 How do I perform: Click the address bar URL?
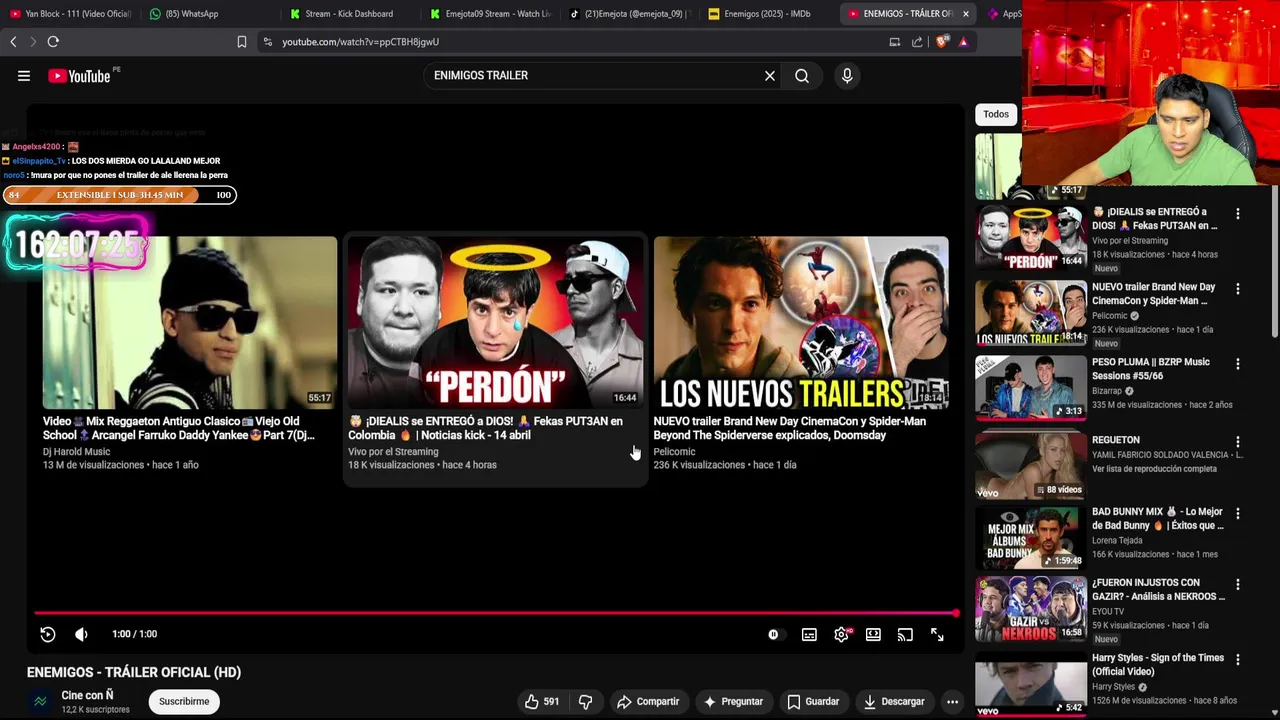pyautogui.click(x=361, y=42)
